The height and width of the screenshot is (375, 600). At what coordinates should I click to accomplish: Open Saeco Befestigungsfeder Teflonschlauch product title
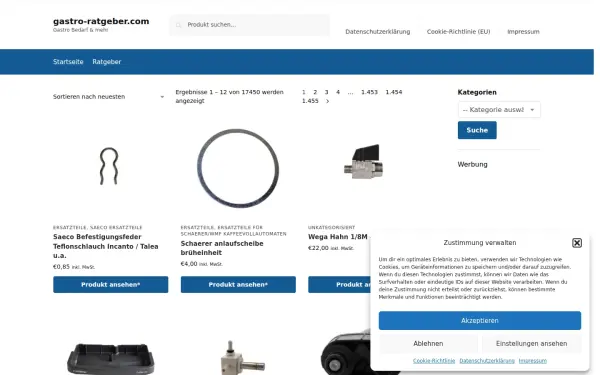pyautogui.click(x=106, y=246)
